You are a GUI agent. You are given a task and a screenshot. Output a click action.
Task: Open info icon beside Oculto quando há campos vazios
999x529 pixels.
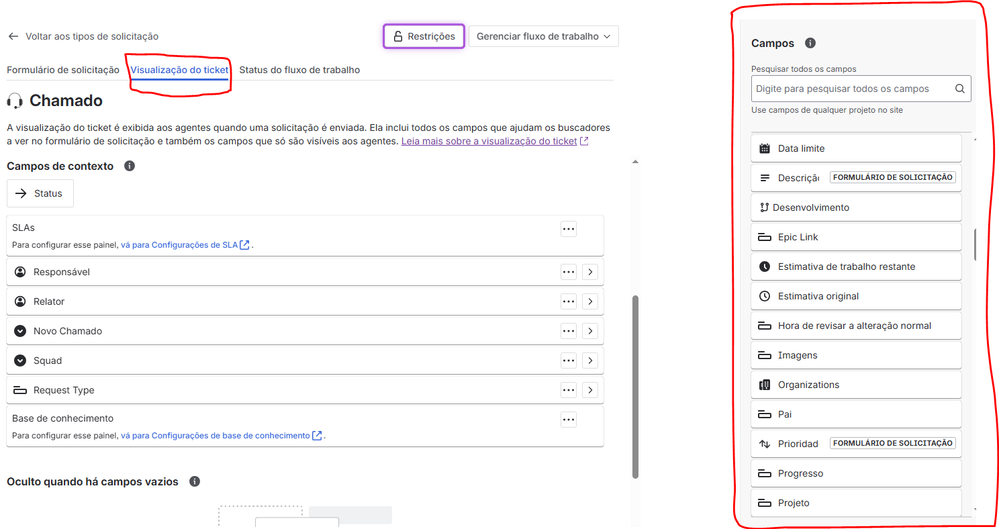click(x=195, y=481)
